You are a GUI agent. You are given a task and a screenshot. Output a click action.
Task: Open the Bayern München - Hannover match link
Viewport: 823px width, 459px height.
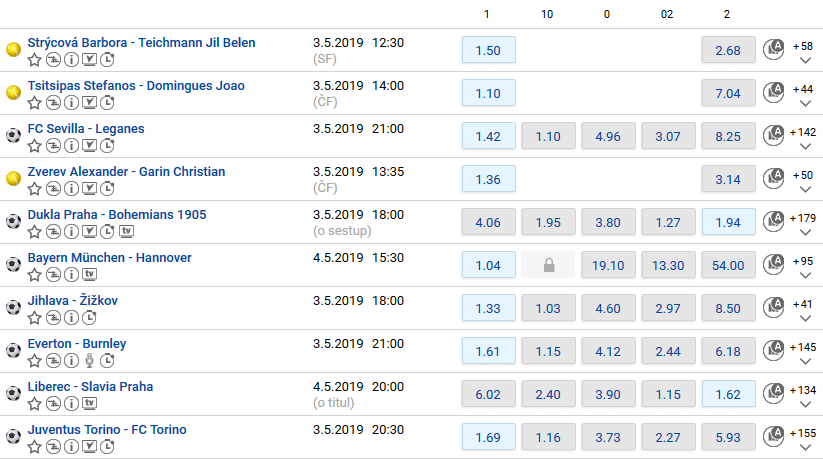pyautogui.click(x=110, y=258)
